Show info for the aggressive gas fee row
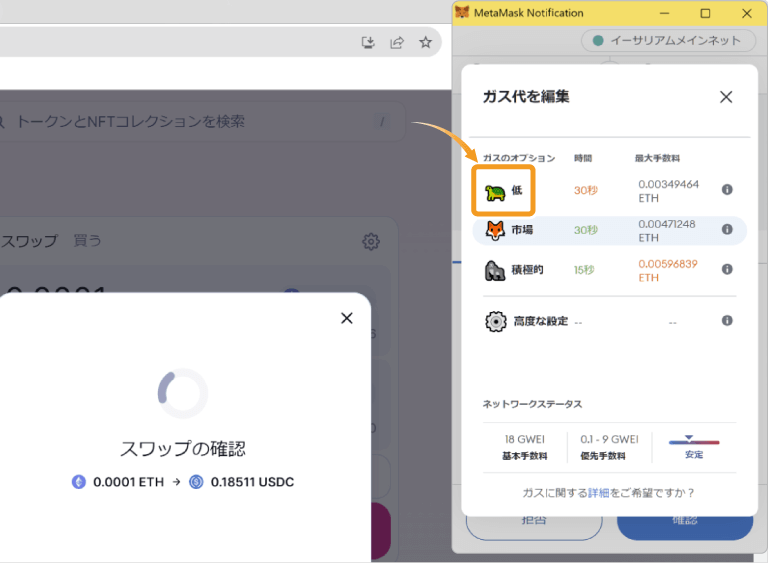 click(727, 269)
